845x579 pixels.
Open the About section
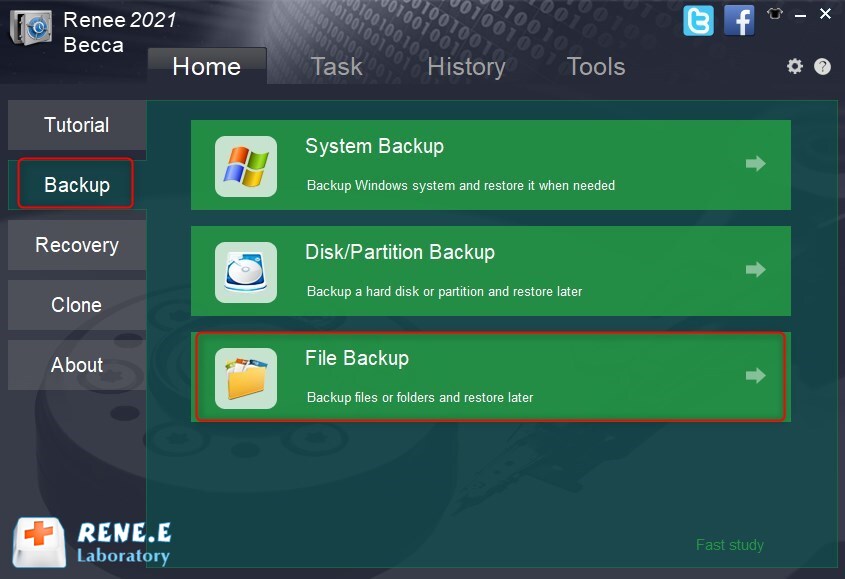pos(77,365)
